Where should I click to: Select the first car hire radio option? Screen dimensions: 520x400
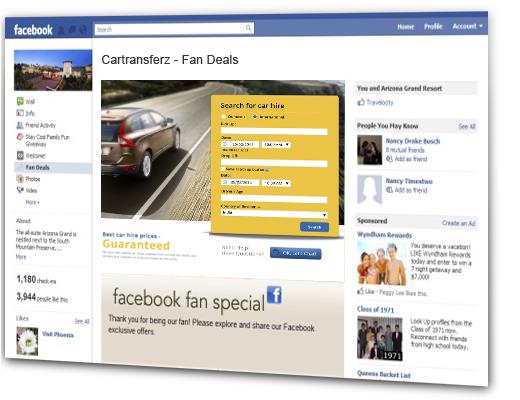coord(223,117)
